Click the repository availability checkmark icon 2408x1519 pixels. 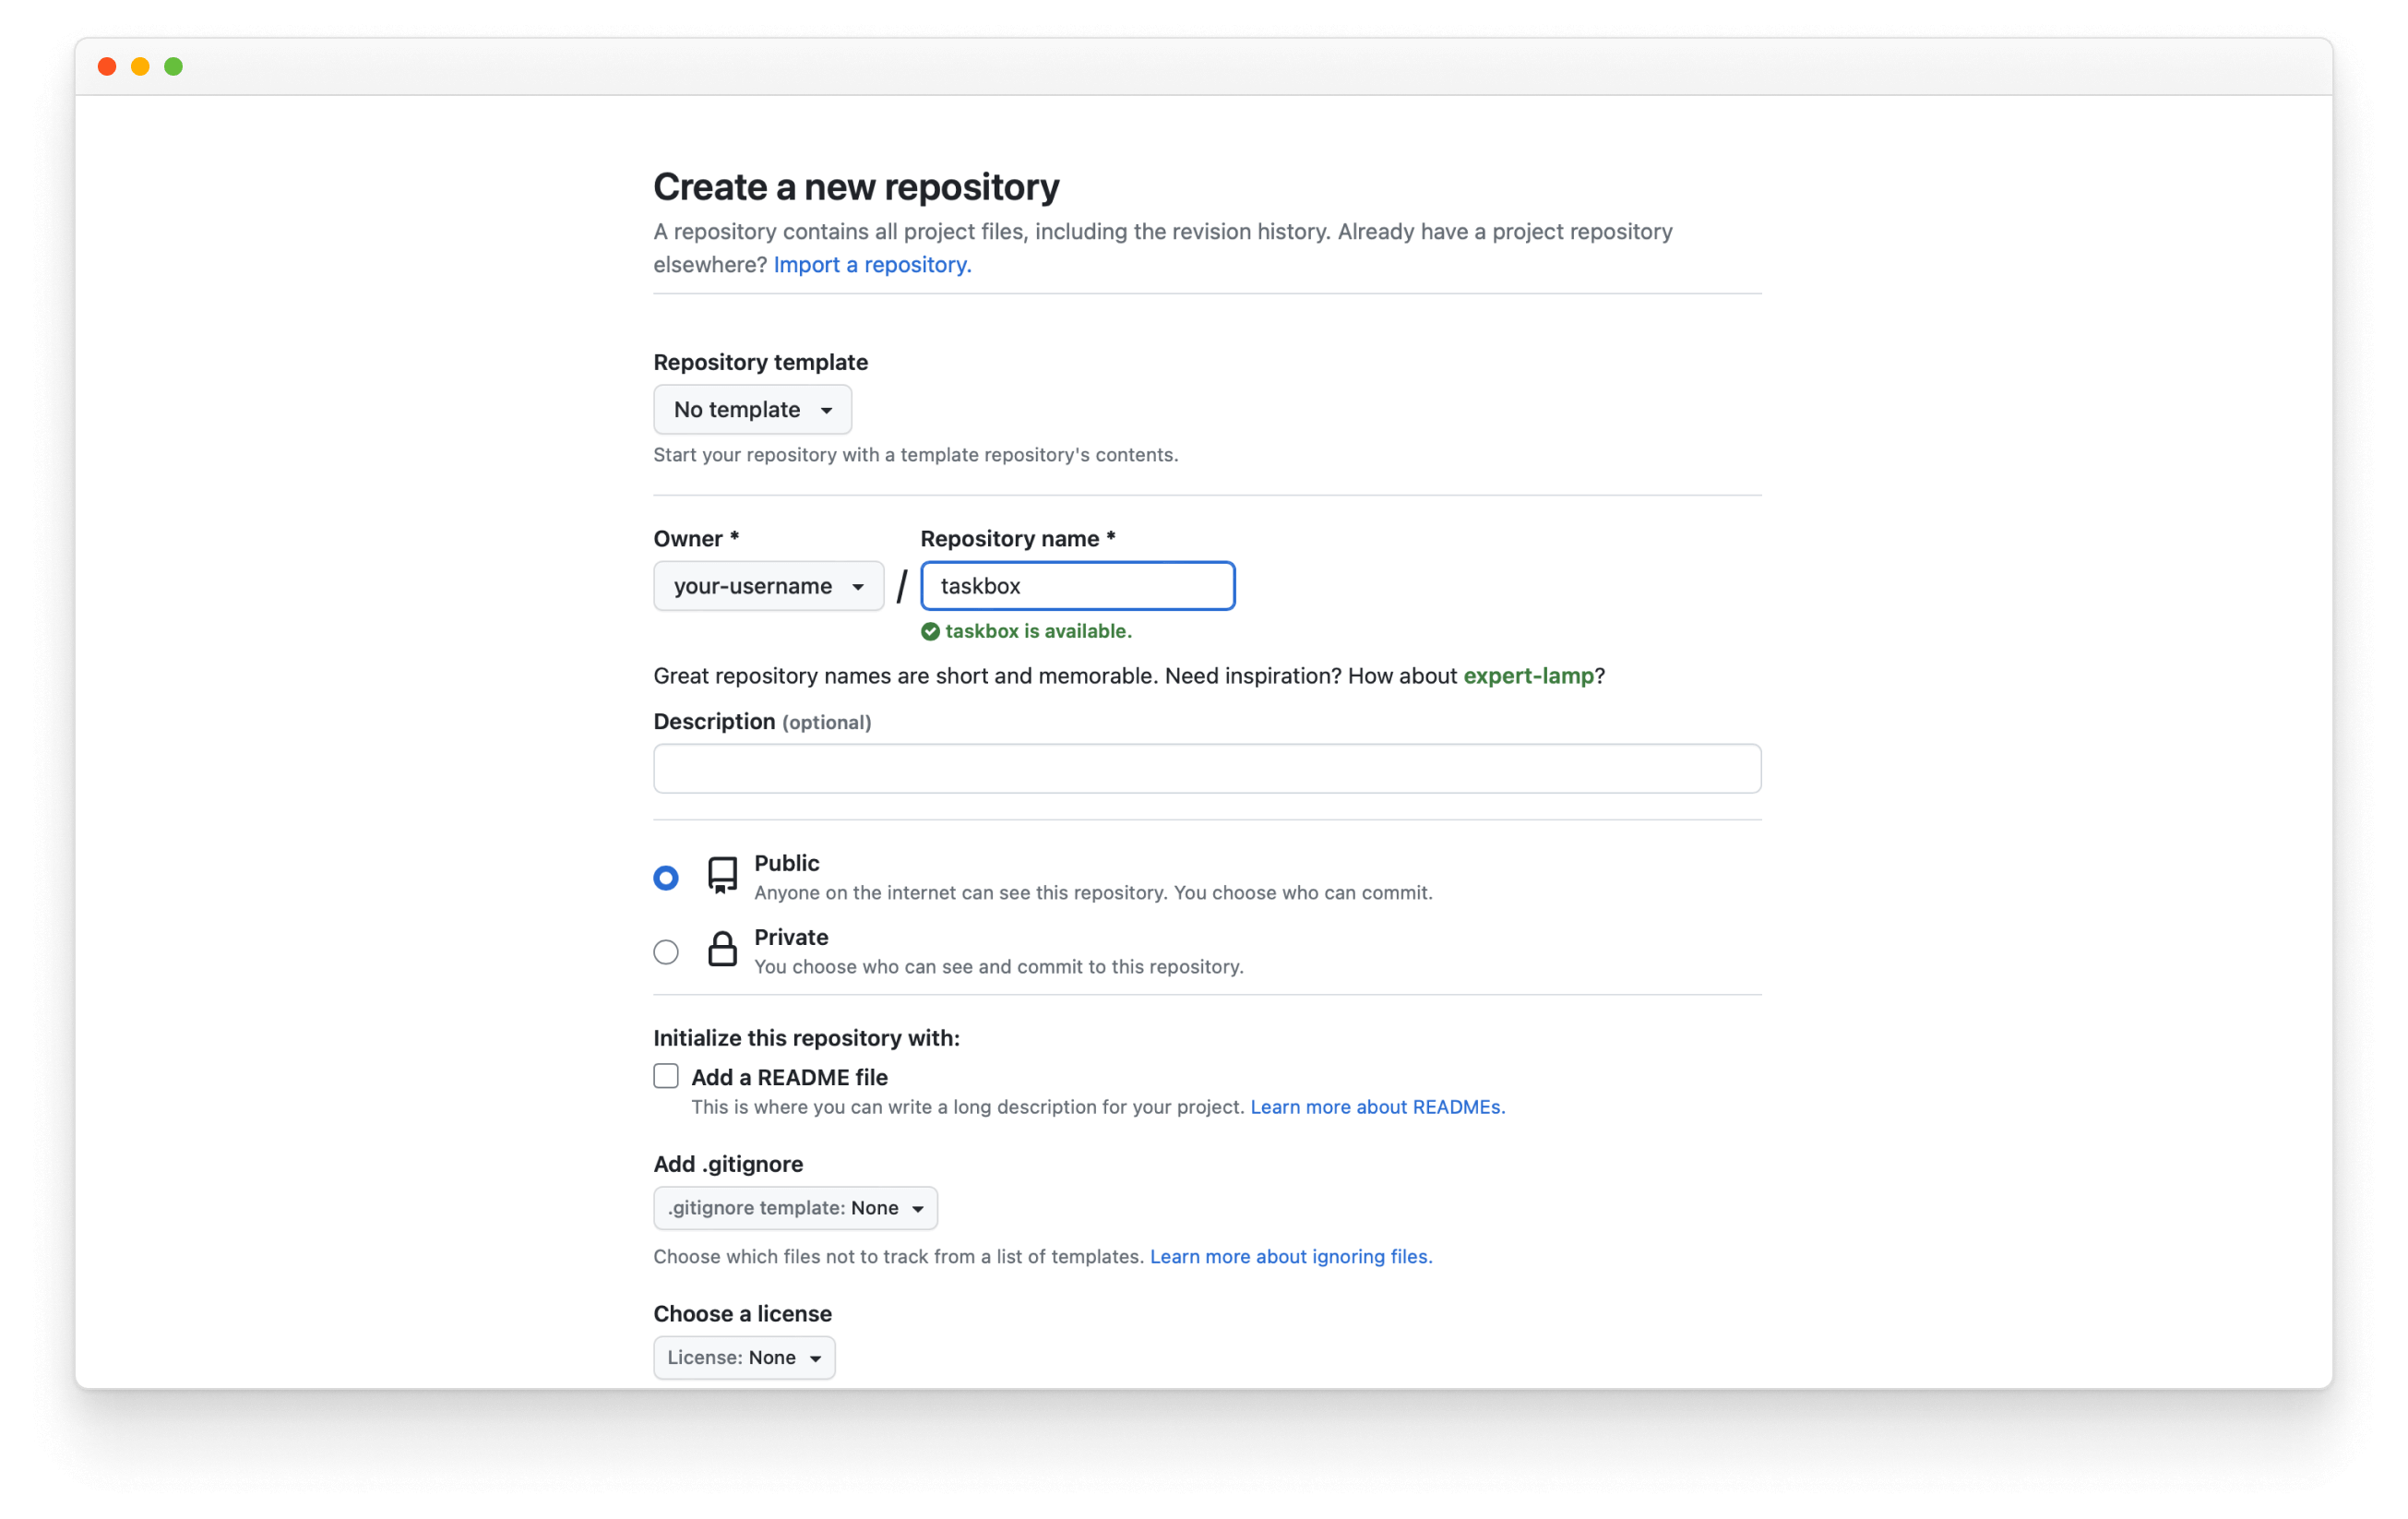(928, 630)
